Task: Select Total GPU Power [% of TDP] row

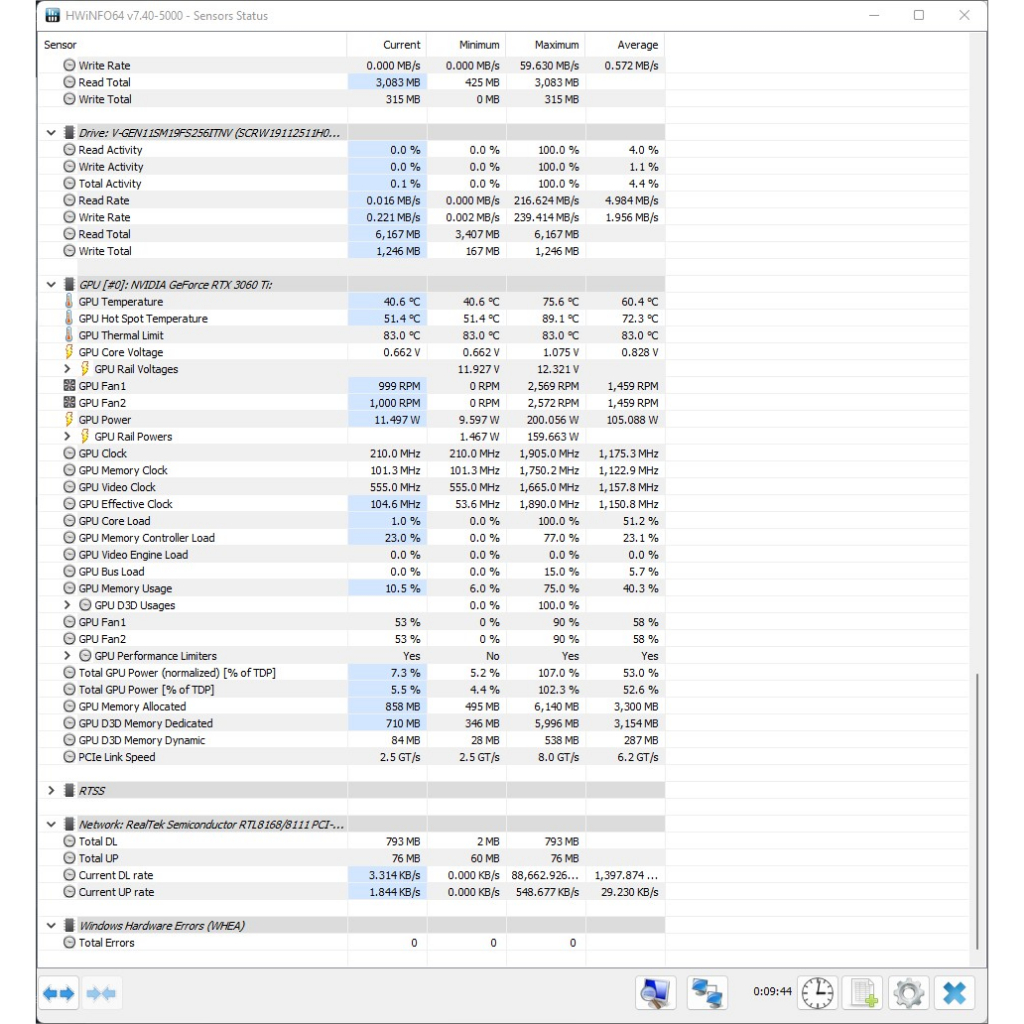Action: (352, 689)
